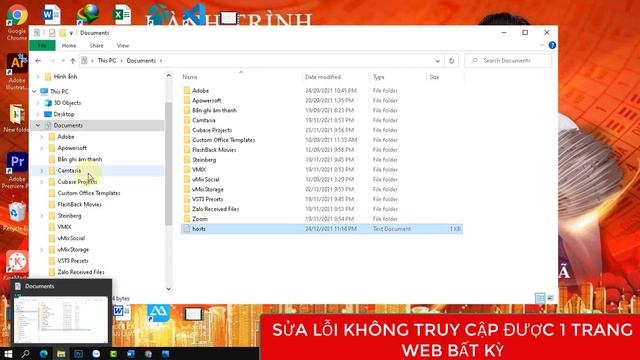Open the View ribbon tab
The width and height of the screenshot is (640, 360).
pyautogui.click(x=122, y=46)
